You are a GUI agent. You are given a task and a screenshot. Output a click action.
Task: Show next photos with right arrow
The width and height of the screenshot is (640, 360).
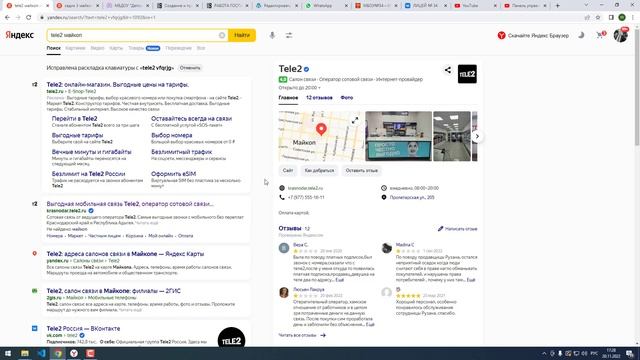(477, 136)
